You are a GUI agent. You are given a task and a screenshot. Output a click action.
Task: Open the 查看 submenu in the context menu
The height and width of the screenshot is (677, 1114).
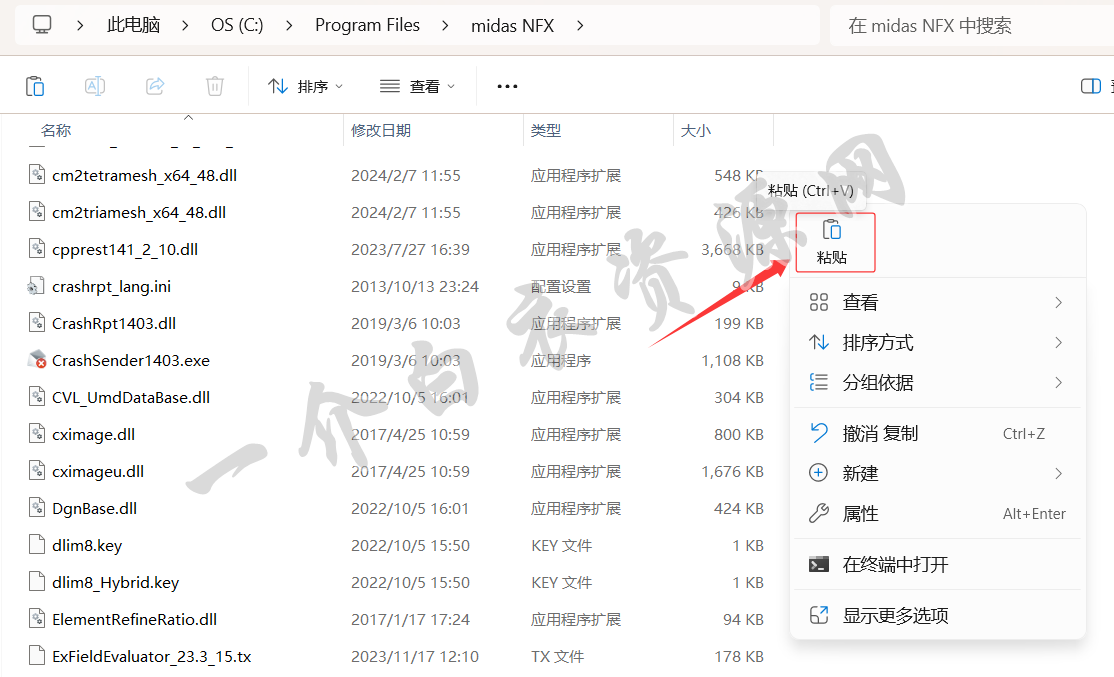937,303
